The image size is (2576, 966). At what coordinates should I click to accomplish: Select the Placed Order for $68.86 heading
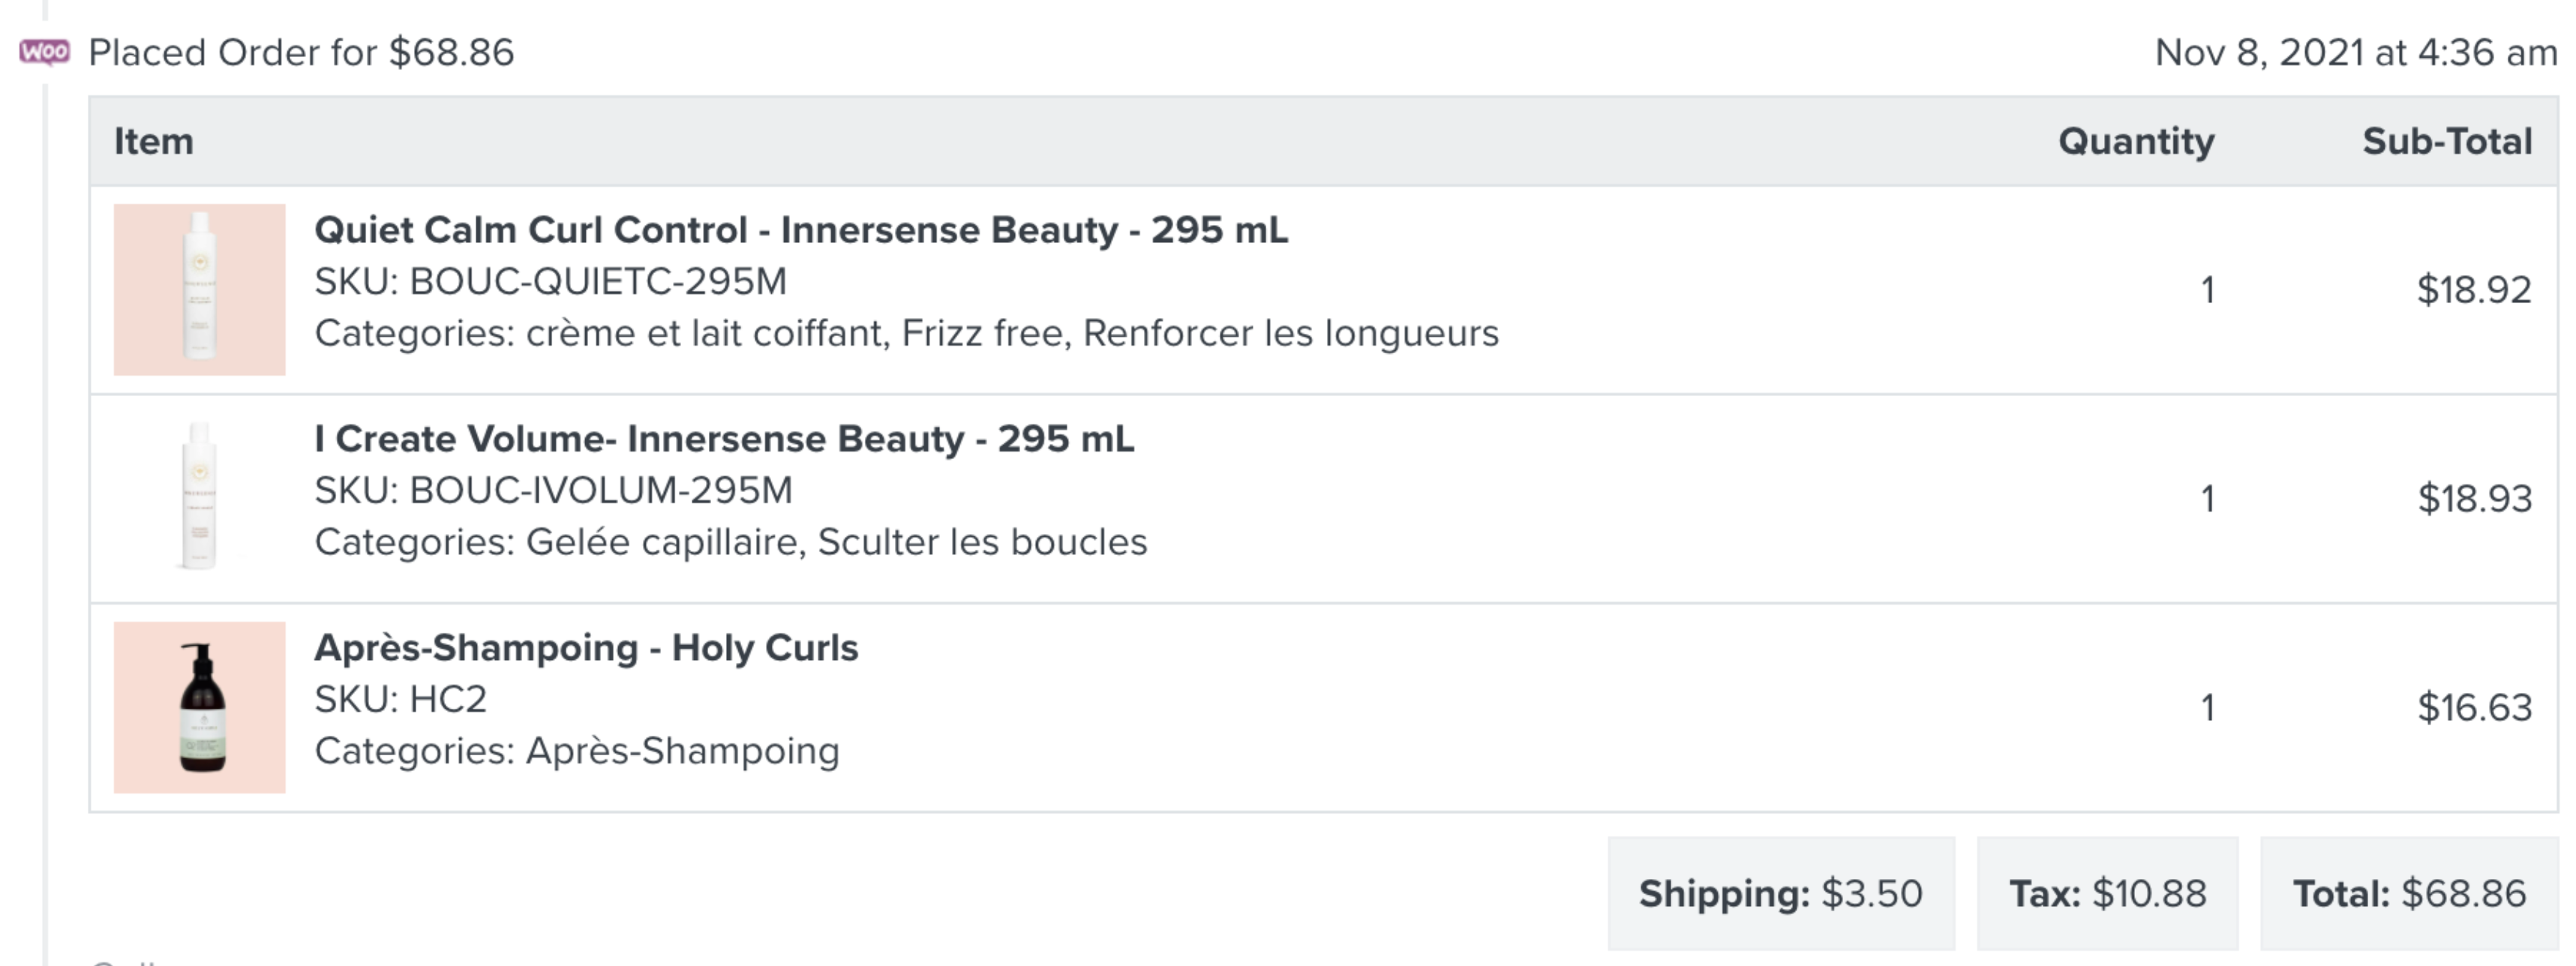tap(301, 52)
